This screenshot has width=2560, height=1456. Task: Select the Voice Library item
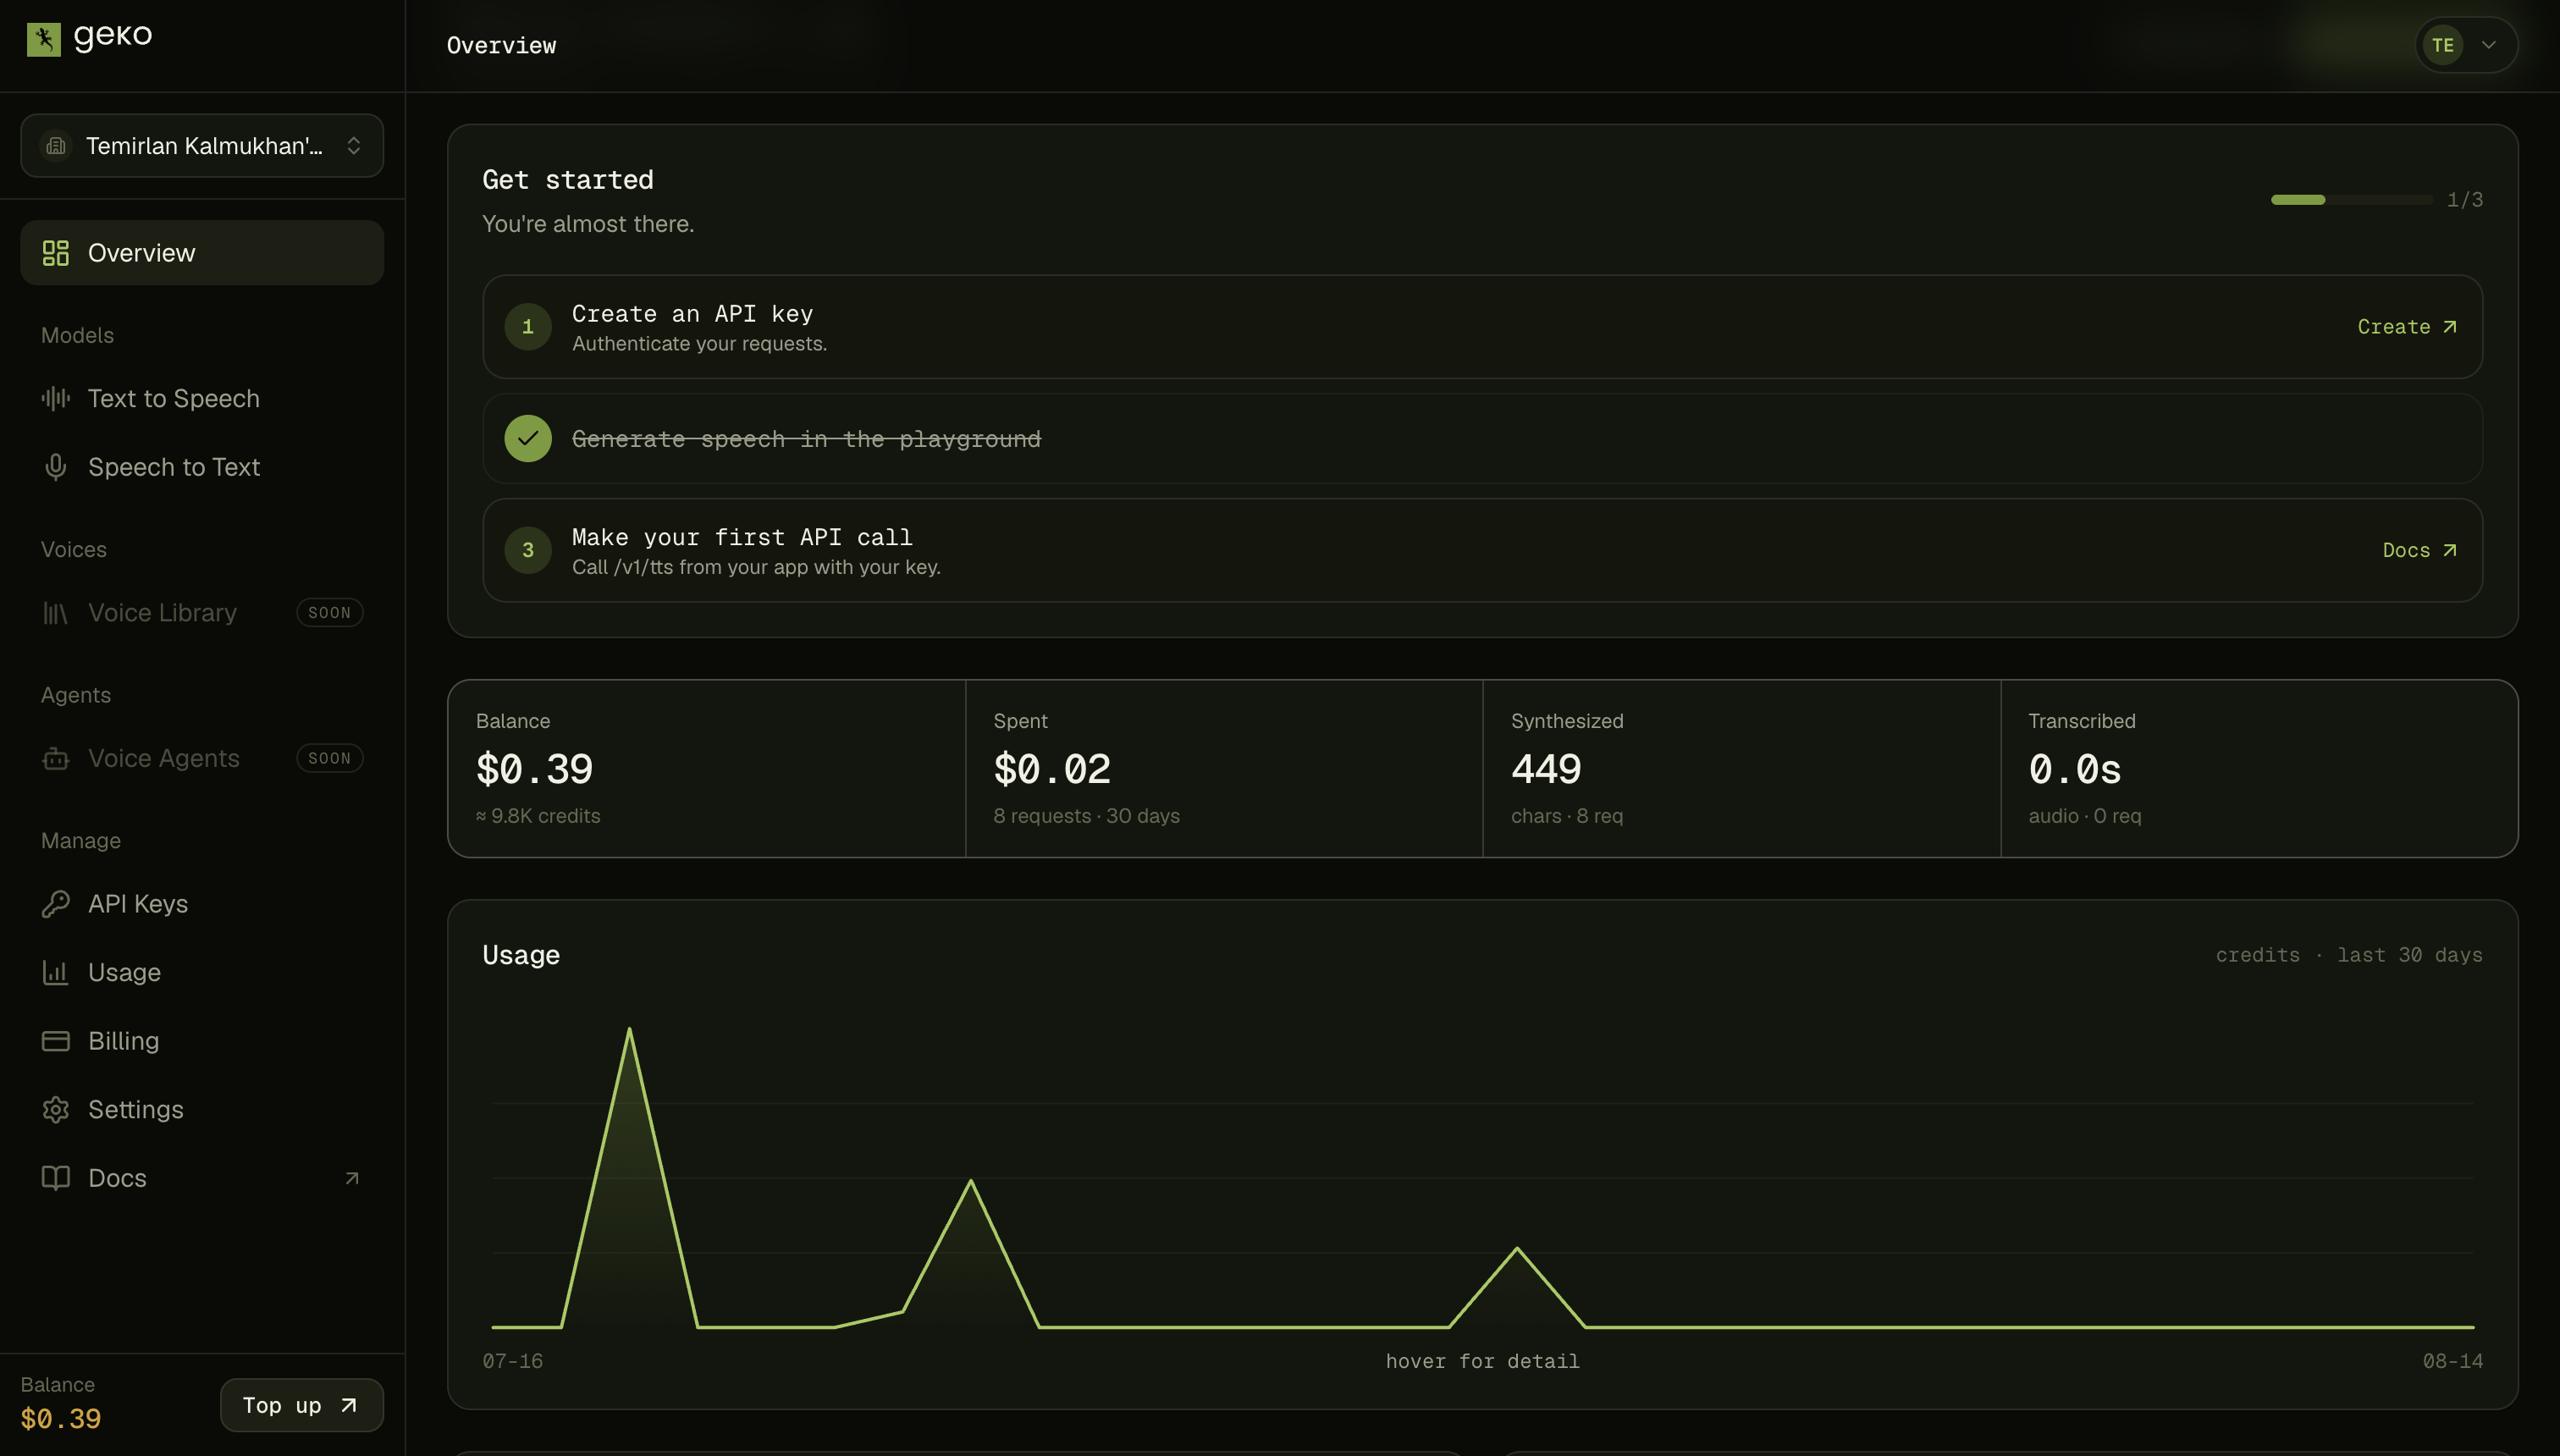coord(202,613)
